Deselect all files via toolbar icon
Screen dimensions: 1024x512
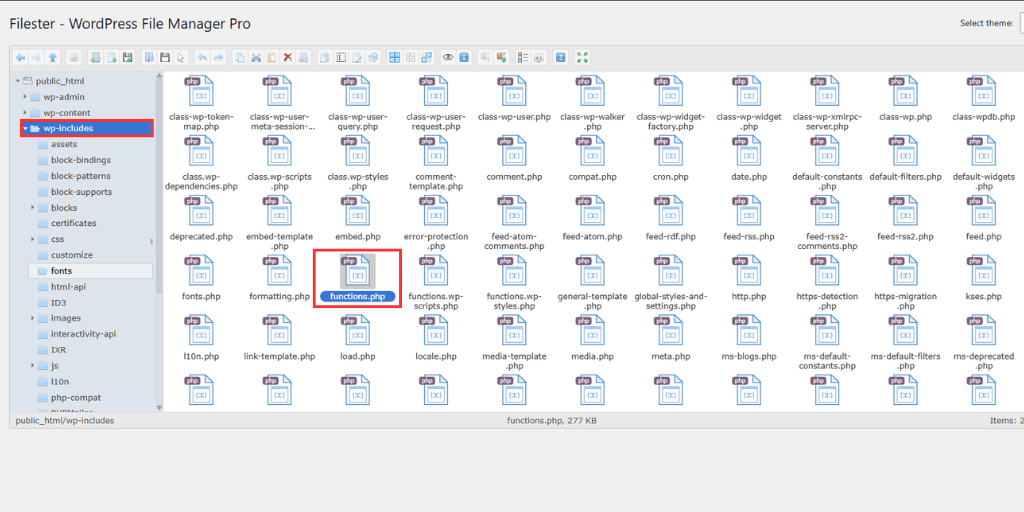(411, 57)
